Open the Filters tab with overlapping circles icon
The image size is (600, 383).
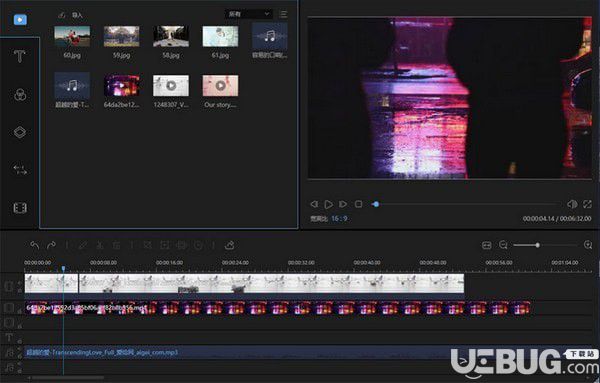tap(20, 95)
